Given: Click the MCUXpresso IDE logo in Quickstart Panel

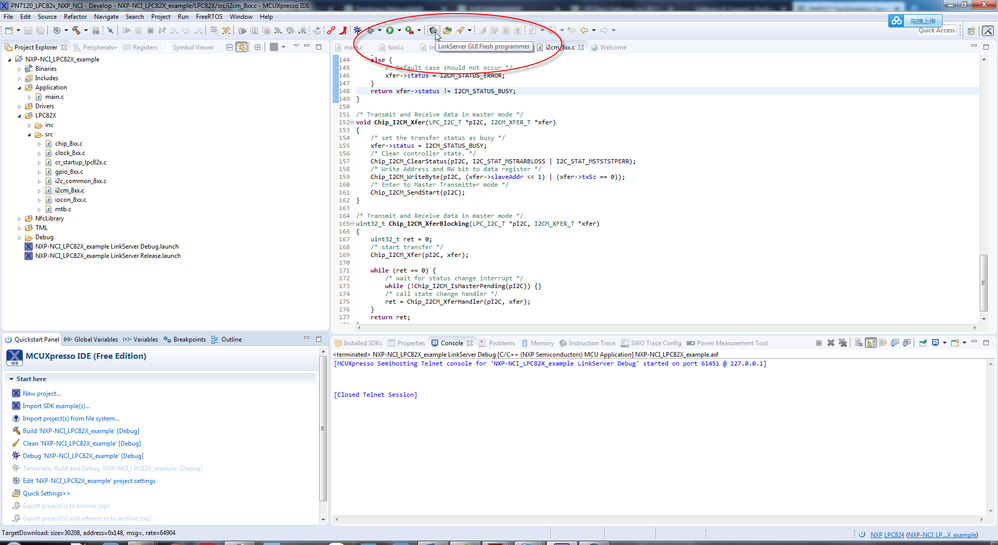Looking at the screenshot, I should (x=14, y=358).
